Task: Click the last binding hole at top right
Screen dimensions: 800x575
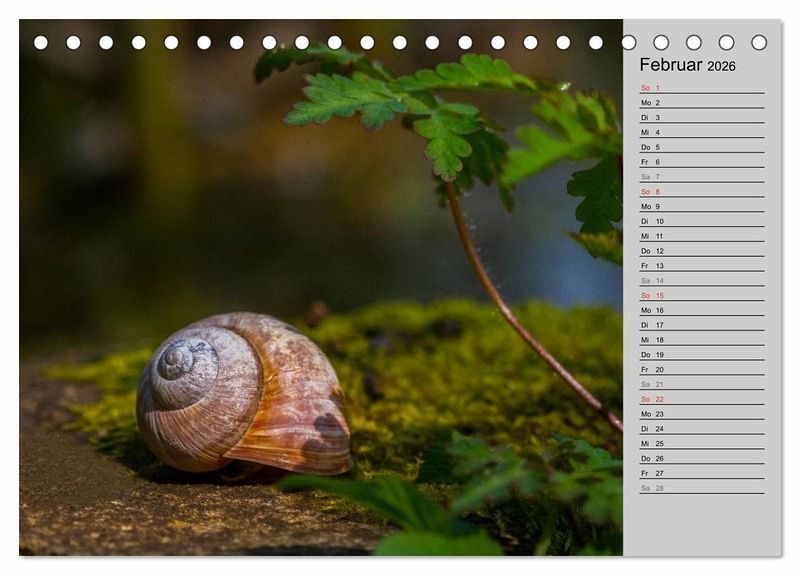Action: point(759,43)
